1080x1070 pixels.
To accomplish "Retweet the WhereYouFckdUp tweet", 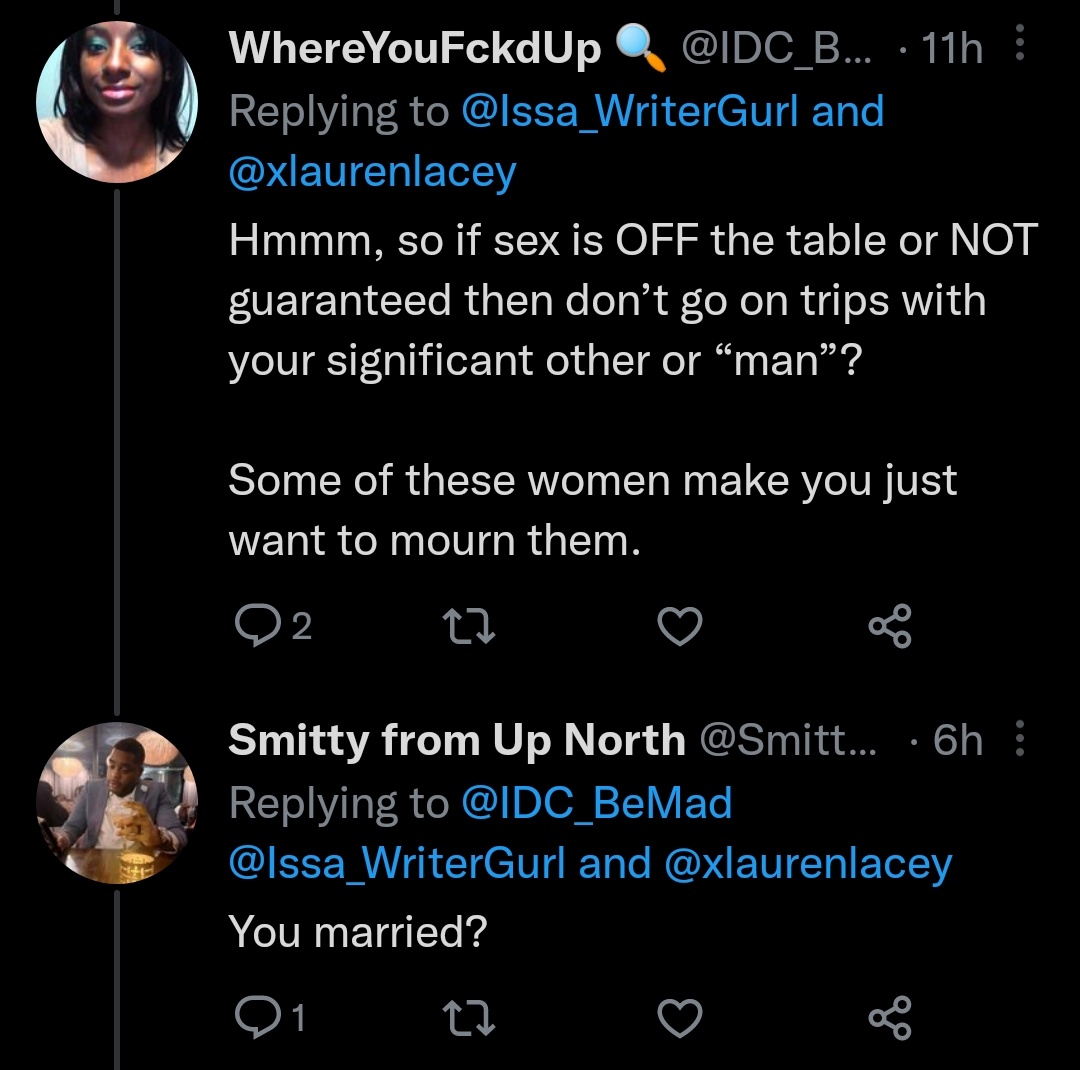I will click(468, 627).
